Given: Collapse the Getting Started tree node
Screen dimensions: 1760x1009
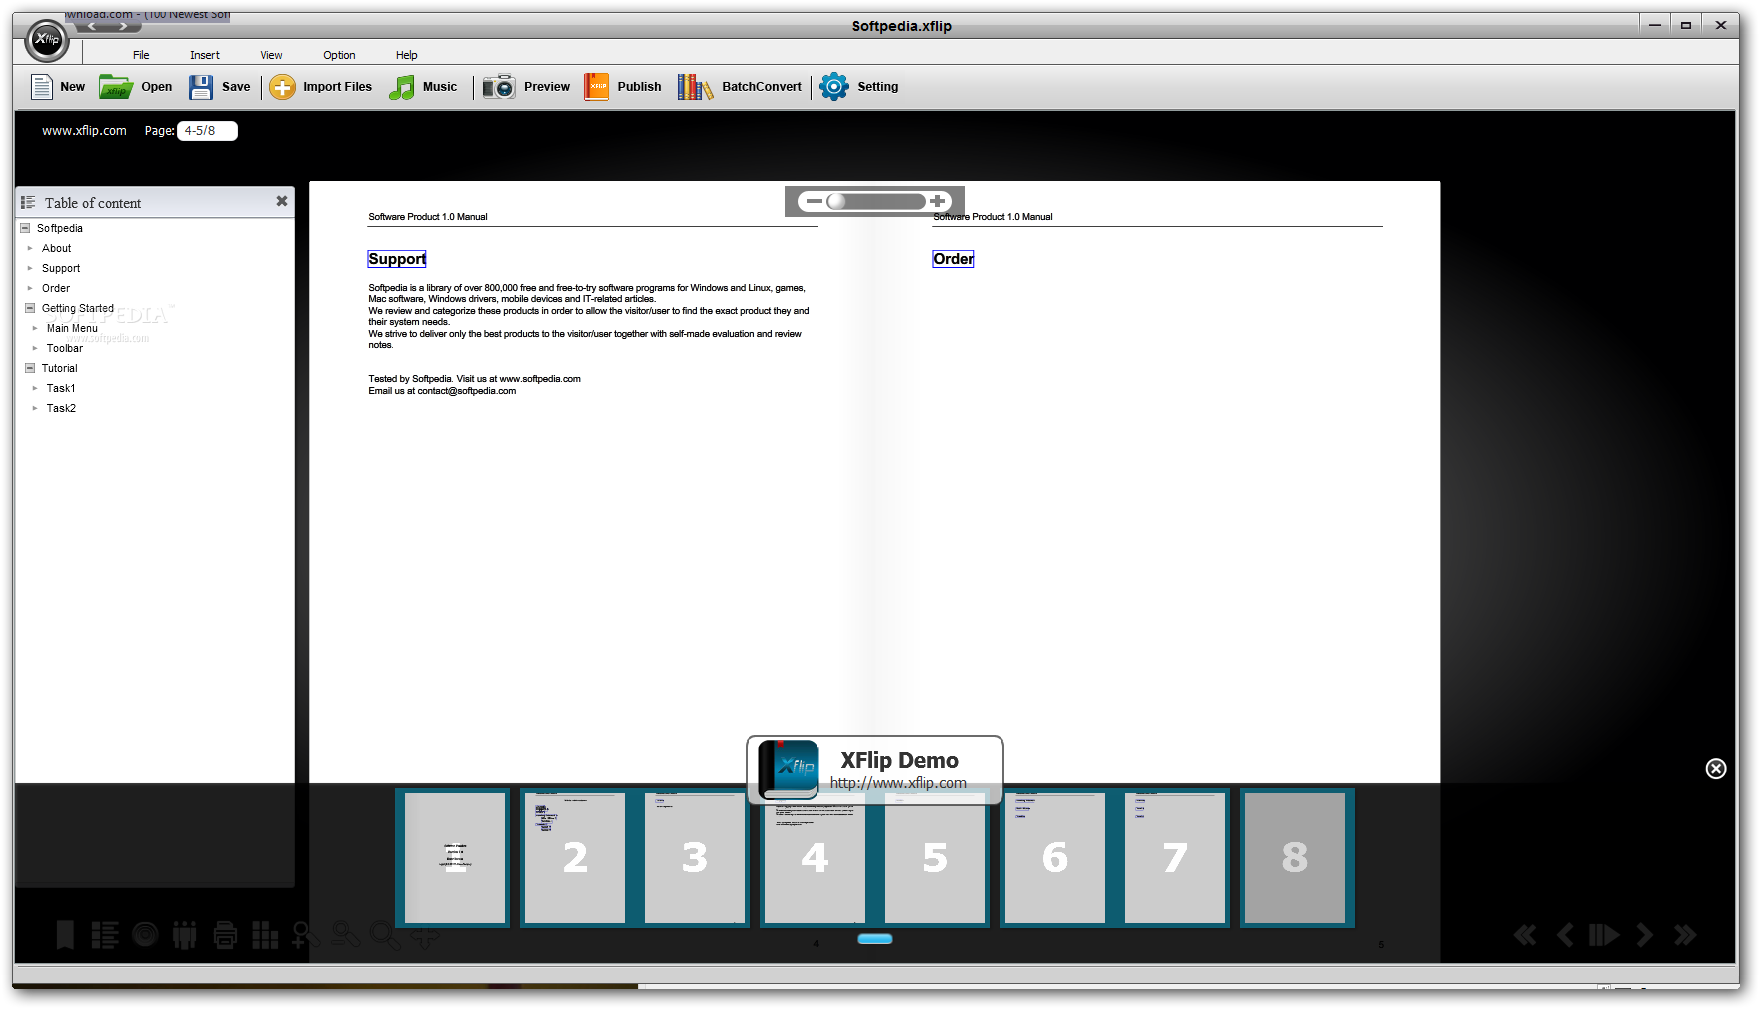Looking at the screenshot, I should [30, 308].
